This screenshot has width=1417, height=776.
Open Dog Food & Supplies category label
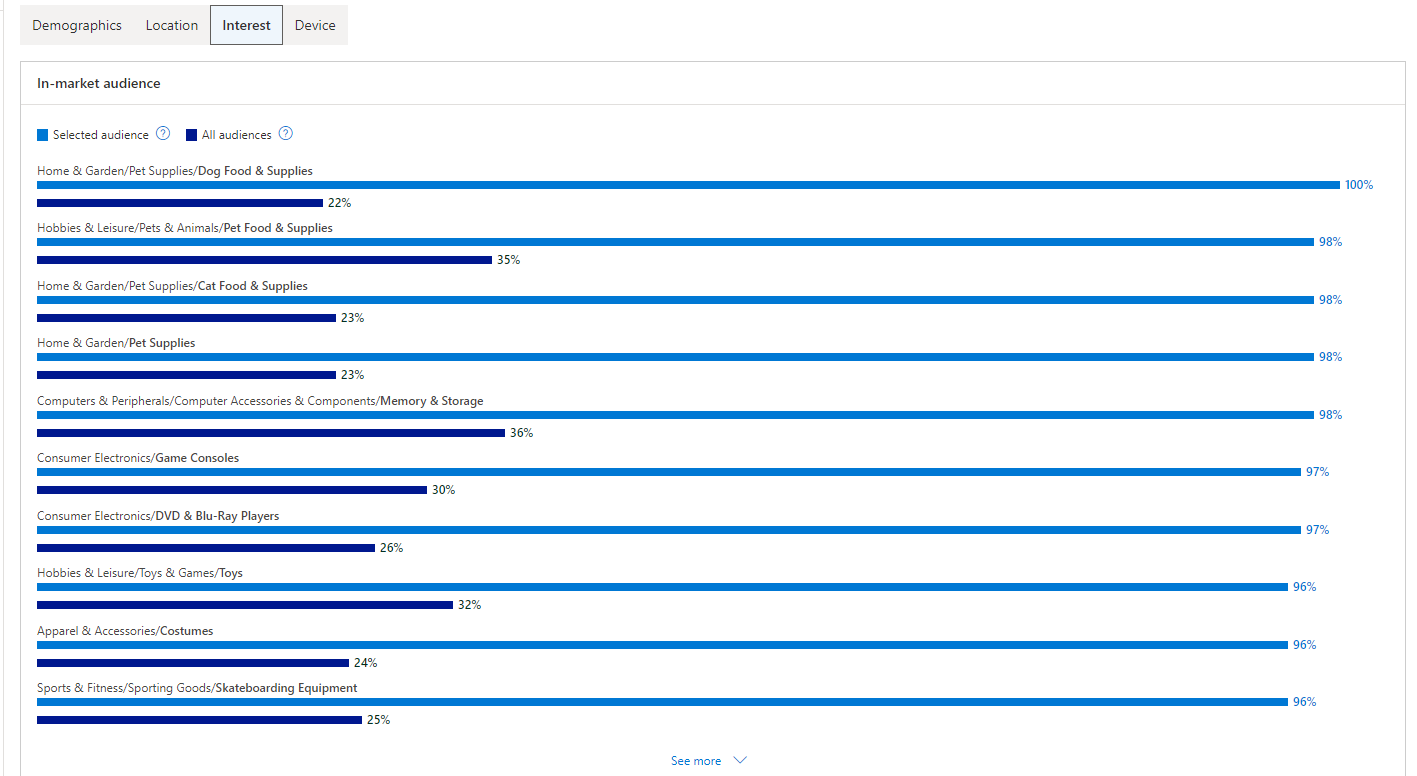click(x=174, y=170)
